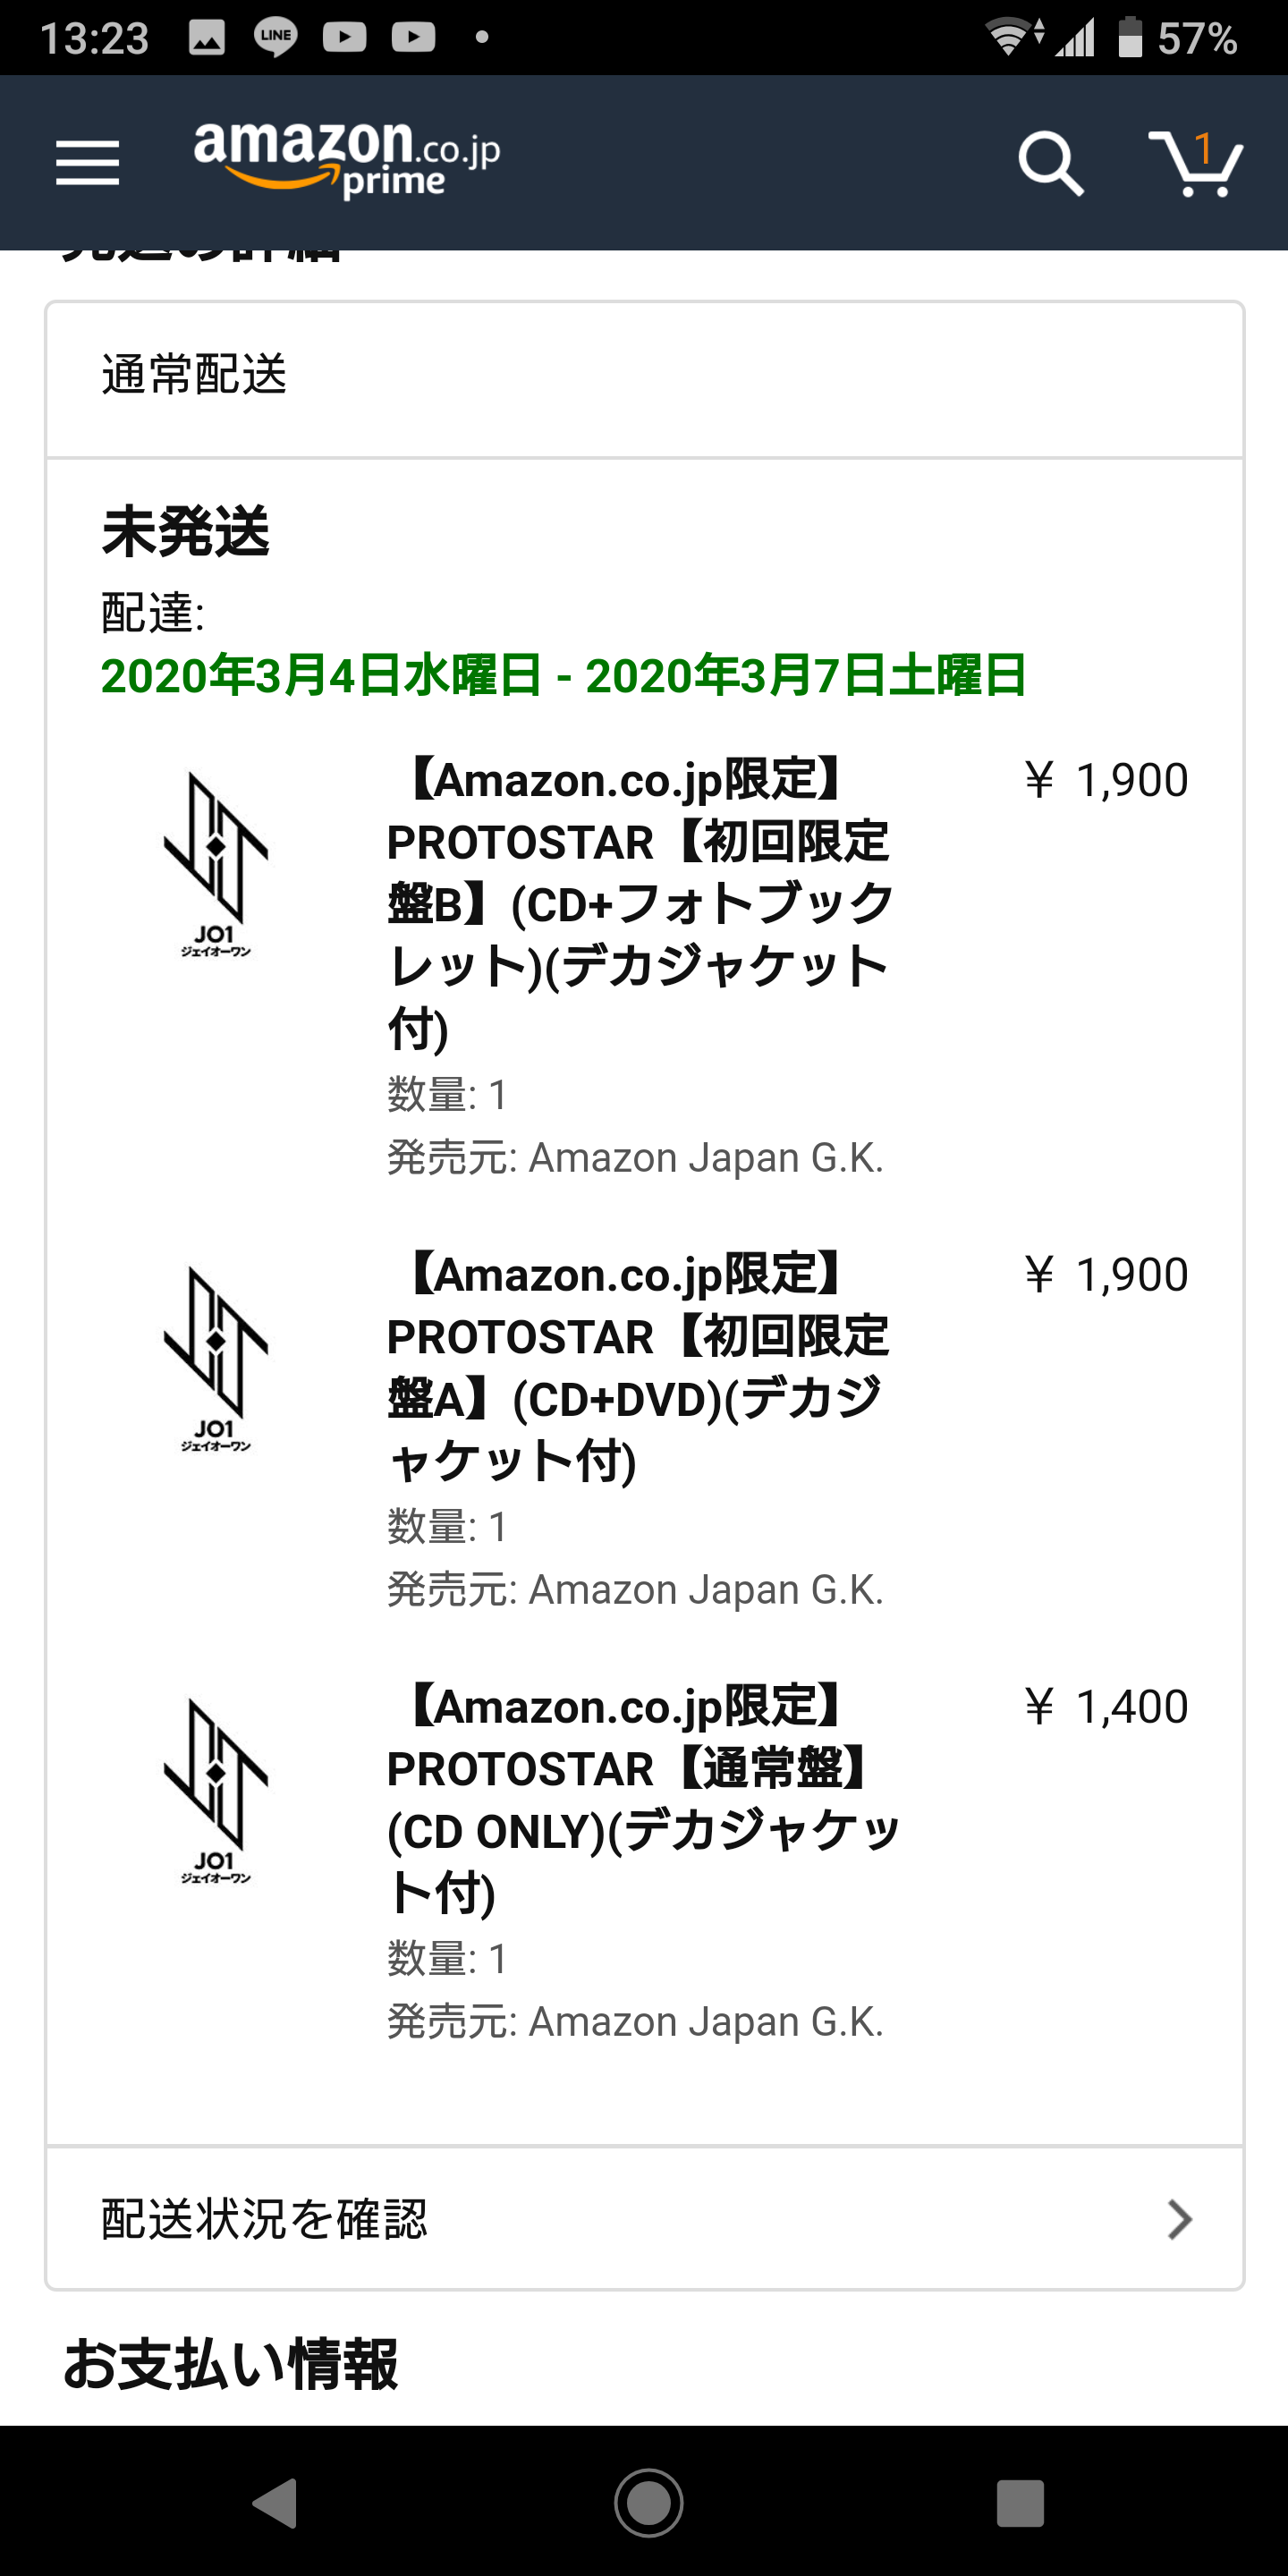
Task: Open PROTOSTAR 通常盤 CD ONLY product link
Action: [642, 1799]
